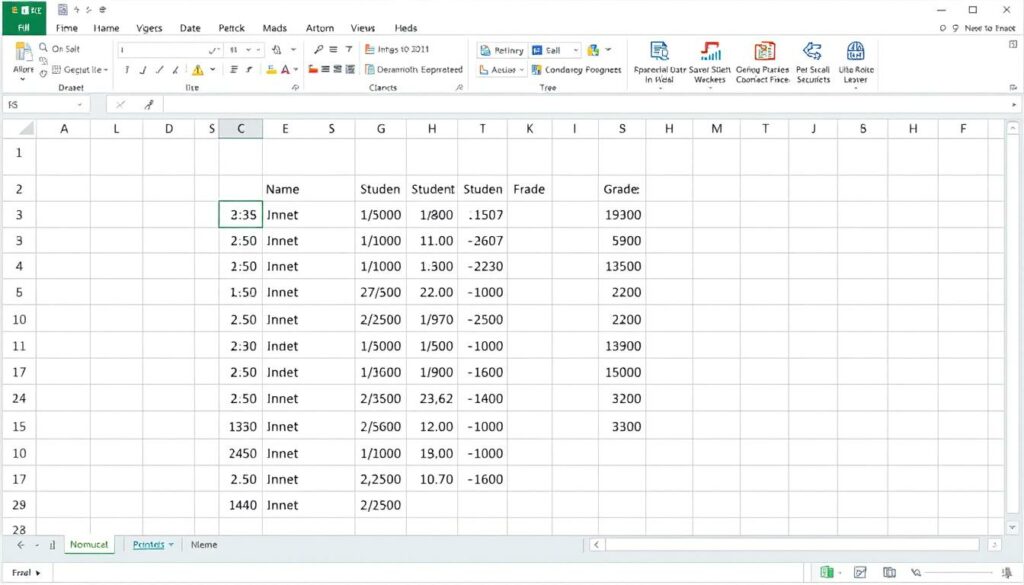The height and width of the screenshot is (585, 1024).
Task: Click the save icon in quick access toolbar
Action: (62, 10)
